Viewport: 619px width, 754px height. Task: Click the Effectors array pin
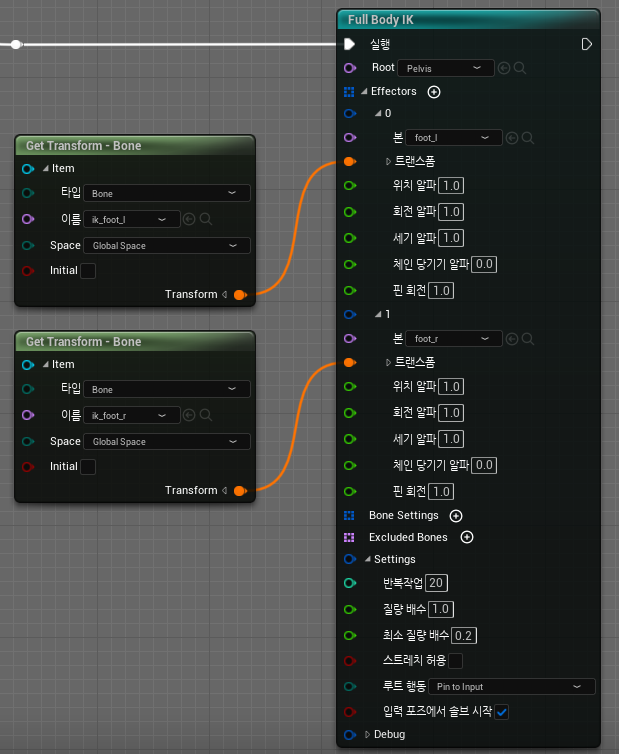[x=349, y=91]
